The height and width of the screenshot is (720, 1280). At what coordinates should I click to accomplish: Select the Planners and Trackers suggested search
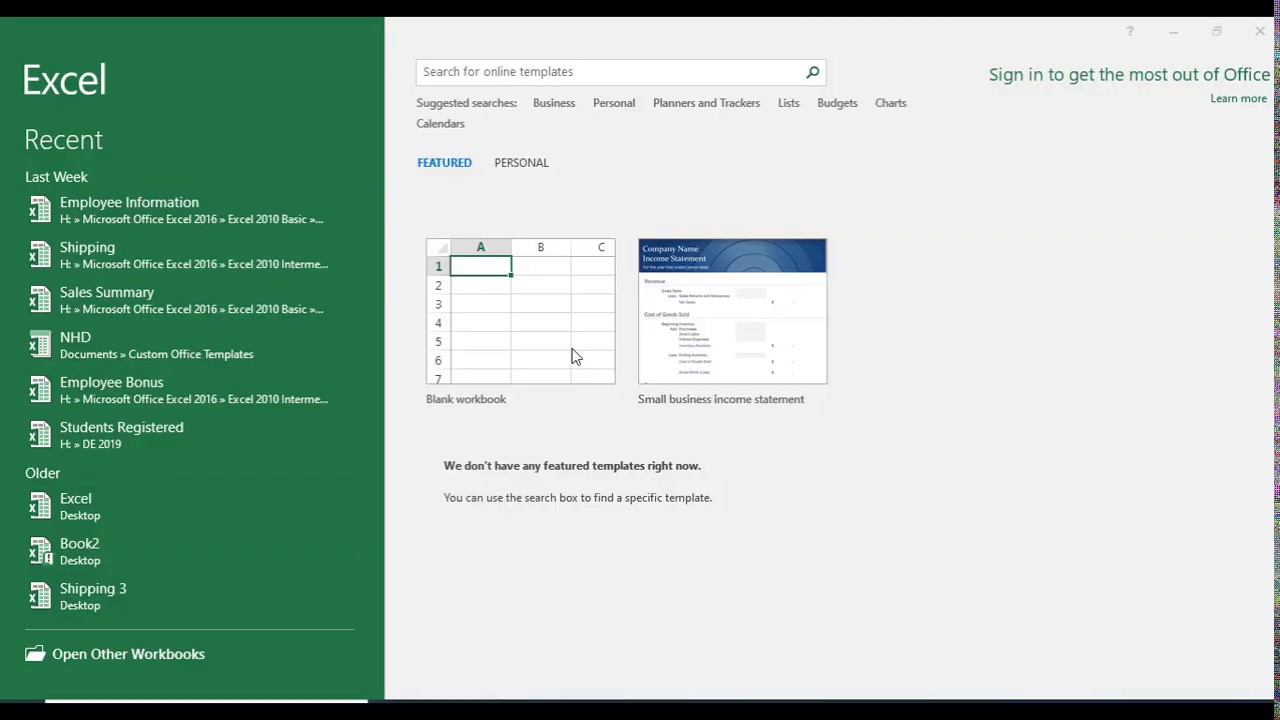[x=706, y=103]
